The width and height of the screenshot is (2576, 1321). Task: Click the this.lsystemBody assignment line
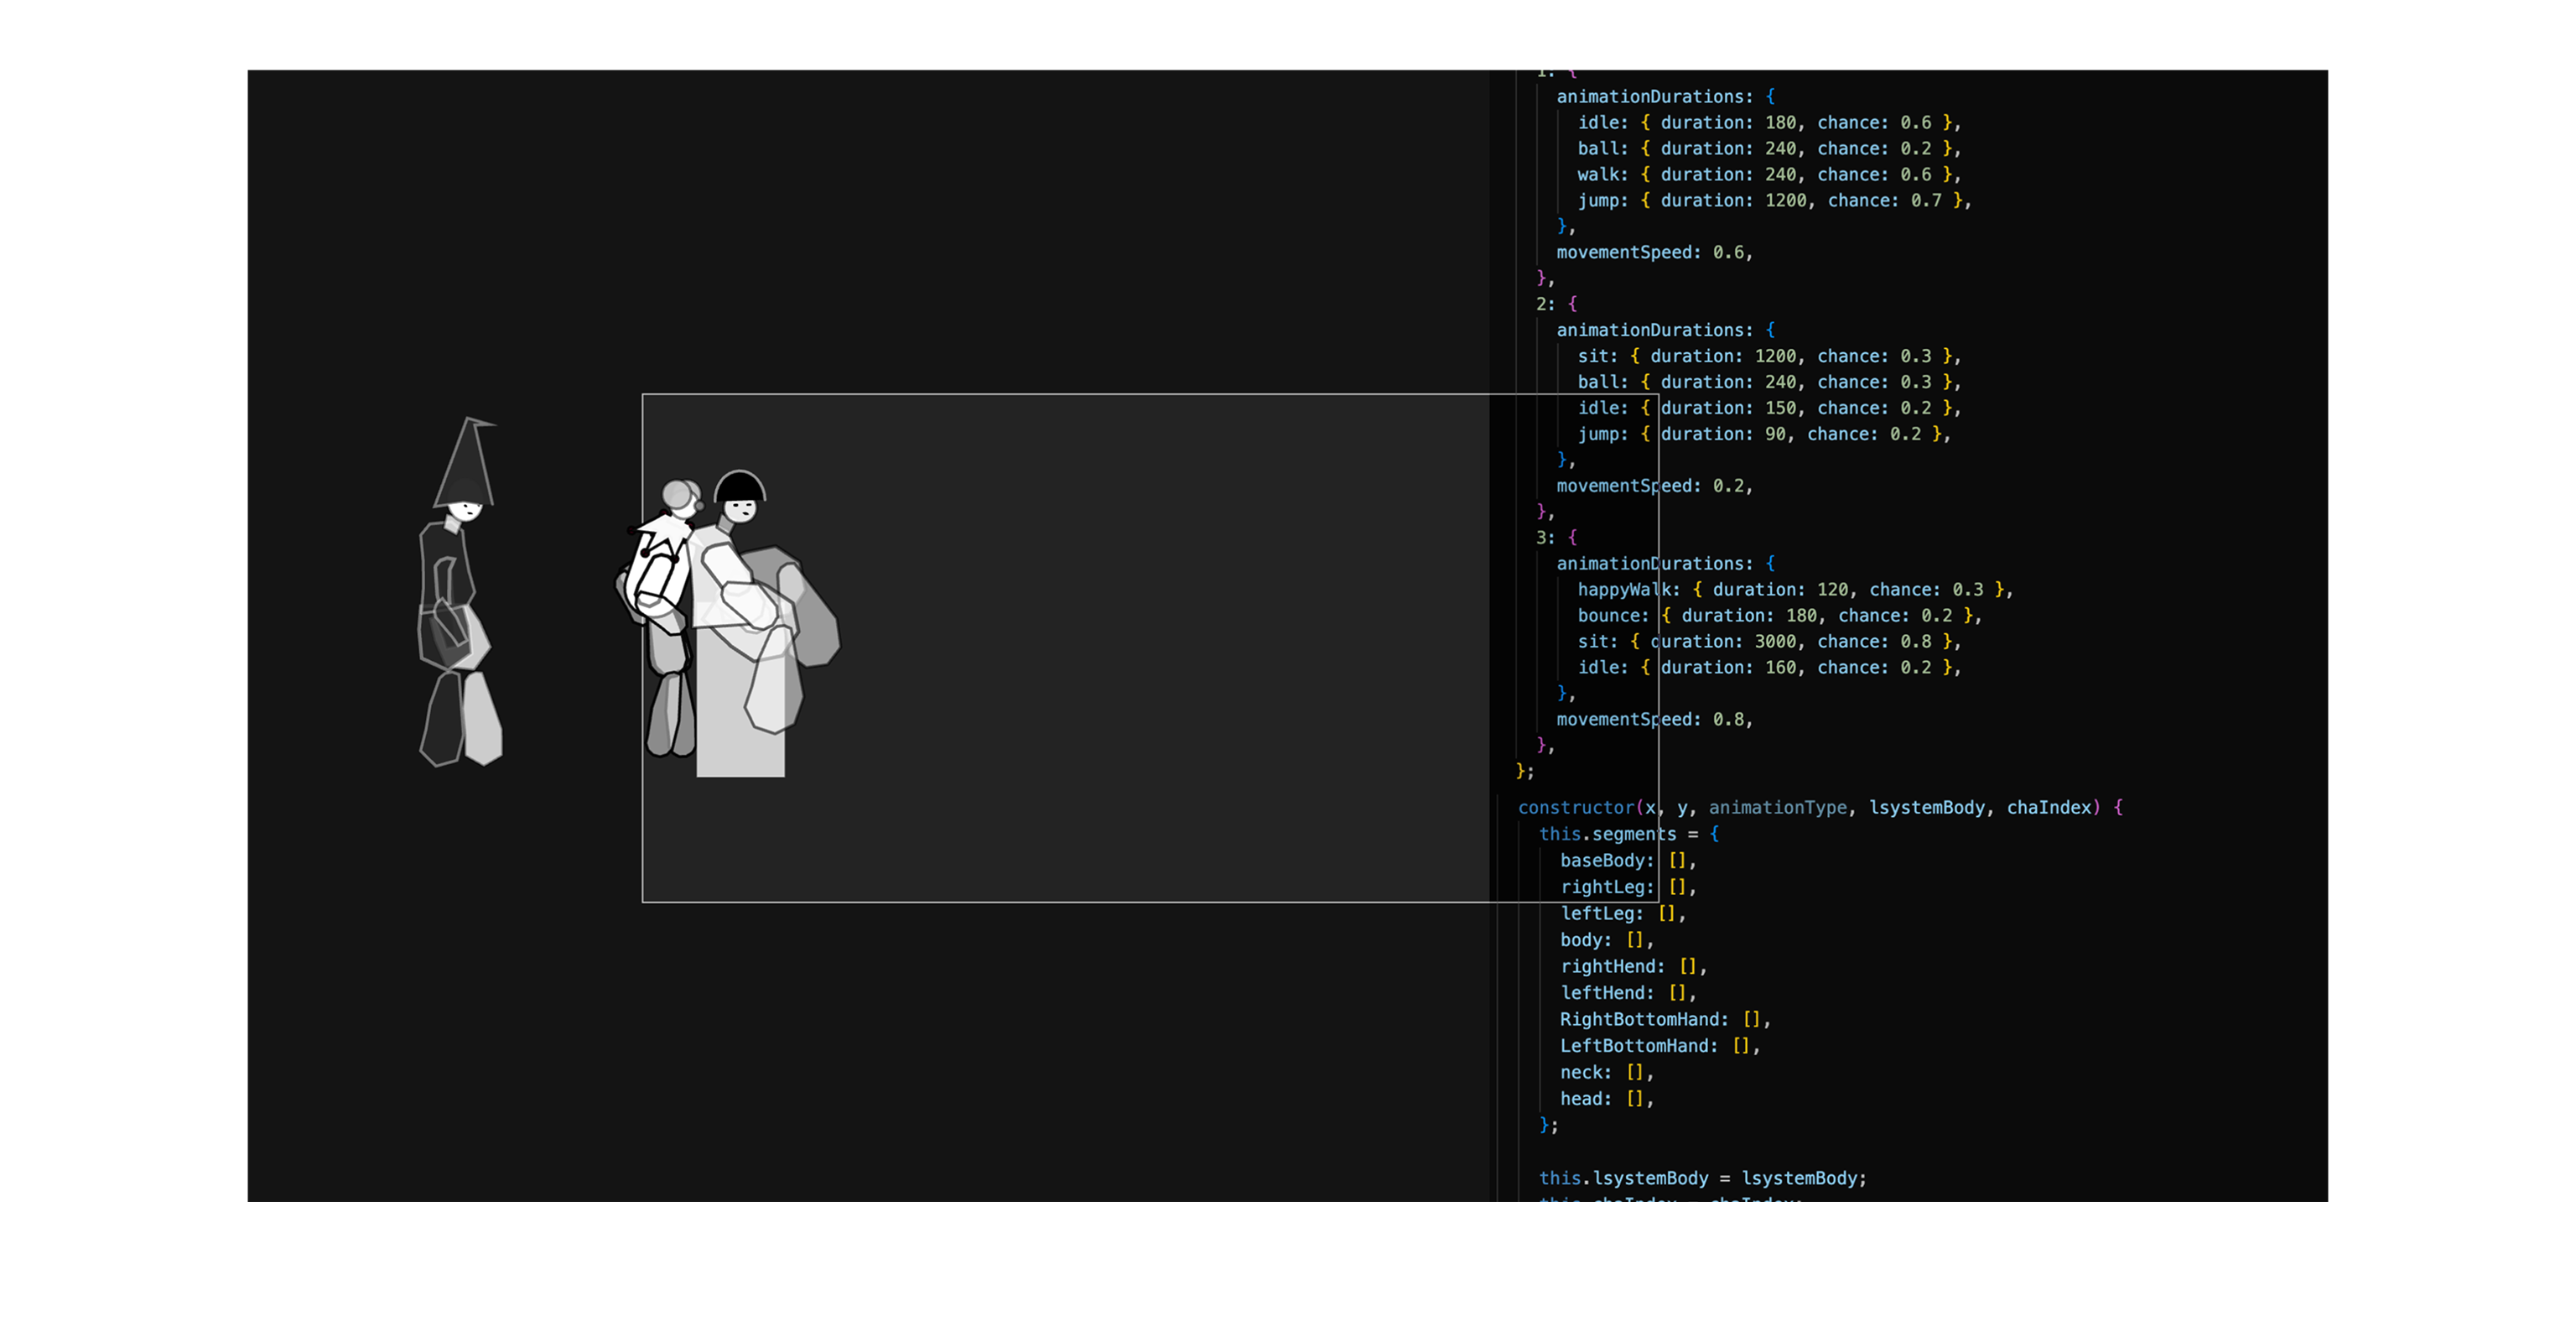click(1702, 1179)
